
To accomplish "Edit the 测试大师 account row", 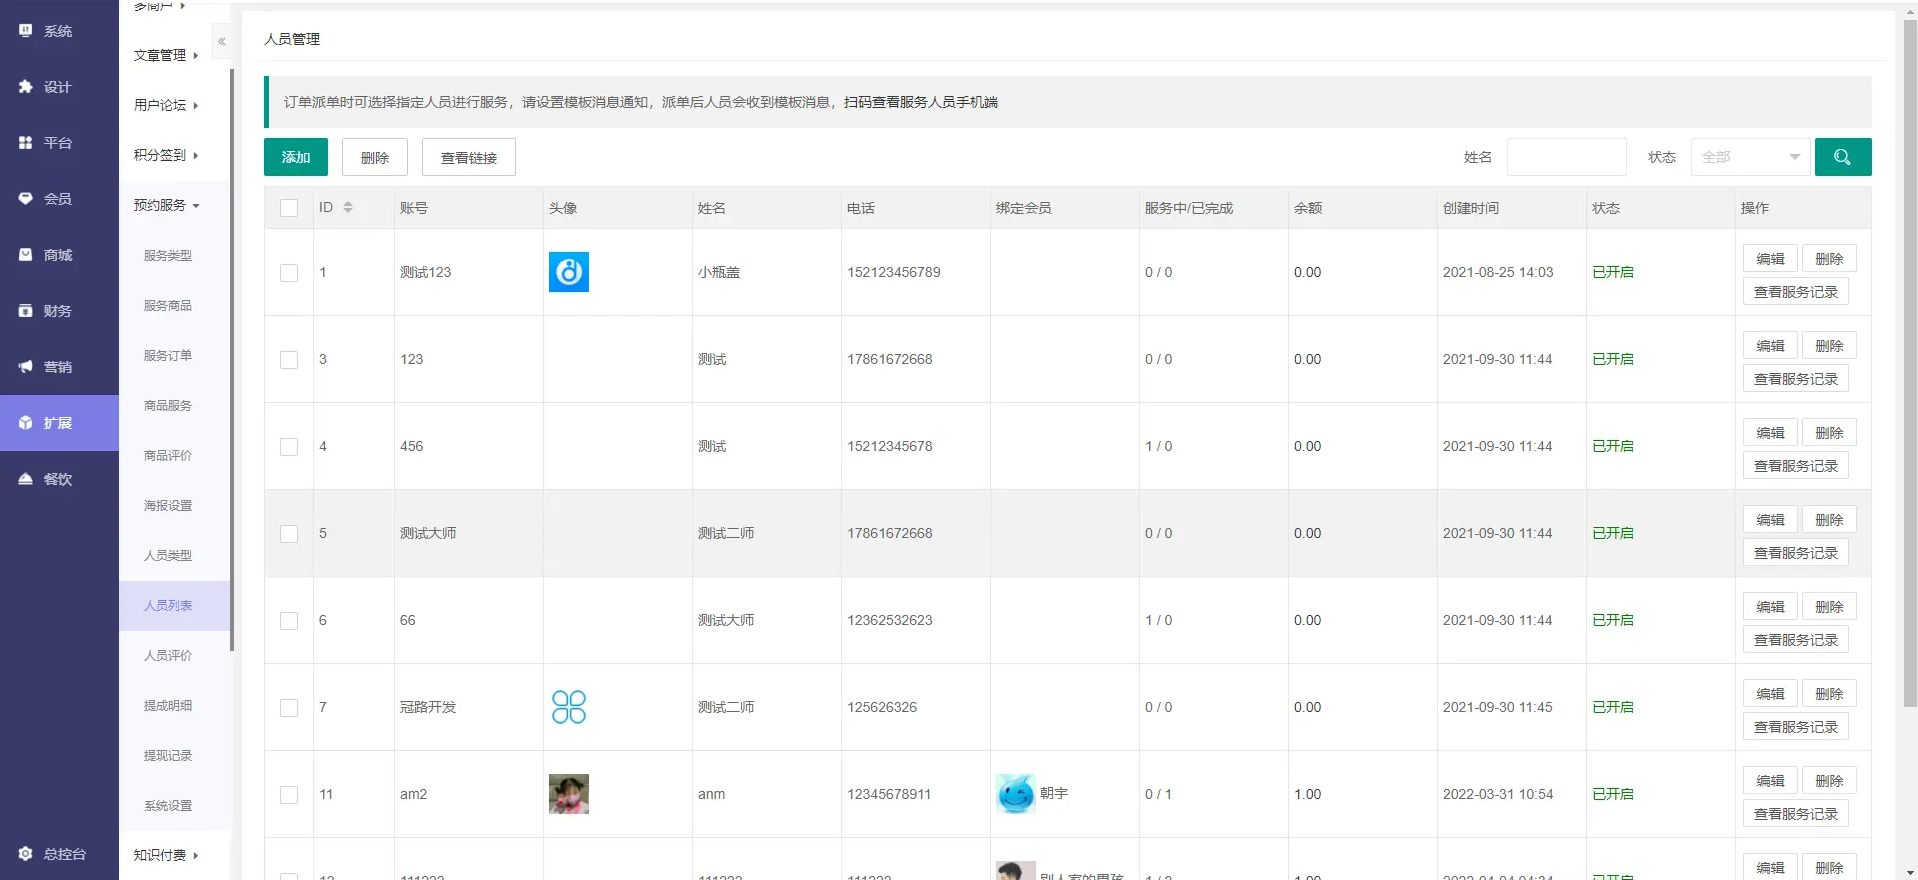I will pyautogui.click(x=1770, y=519).
